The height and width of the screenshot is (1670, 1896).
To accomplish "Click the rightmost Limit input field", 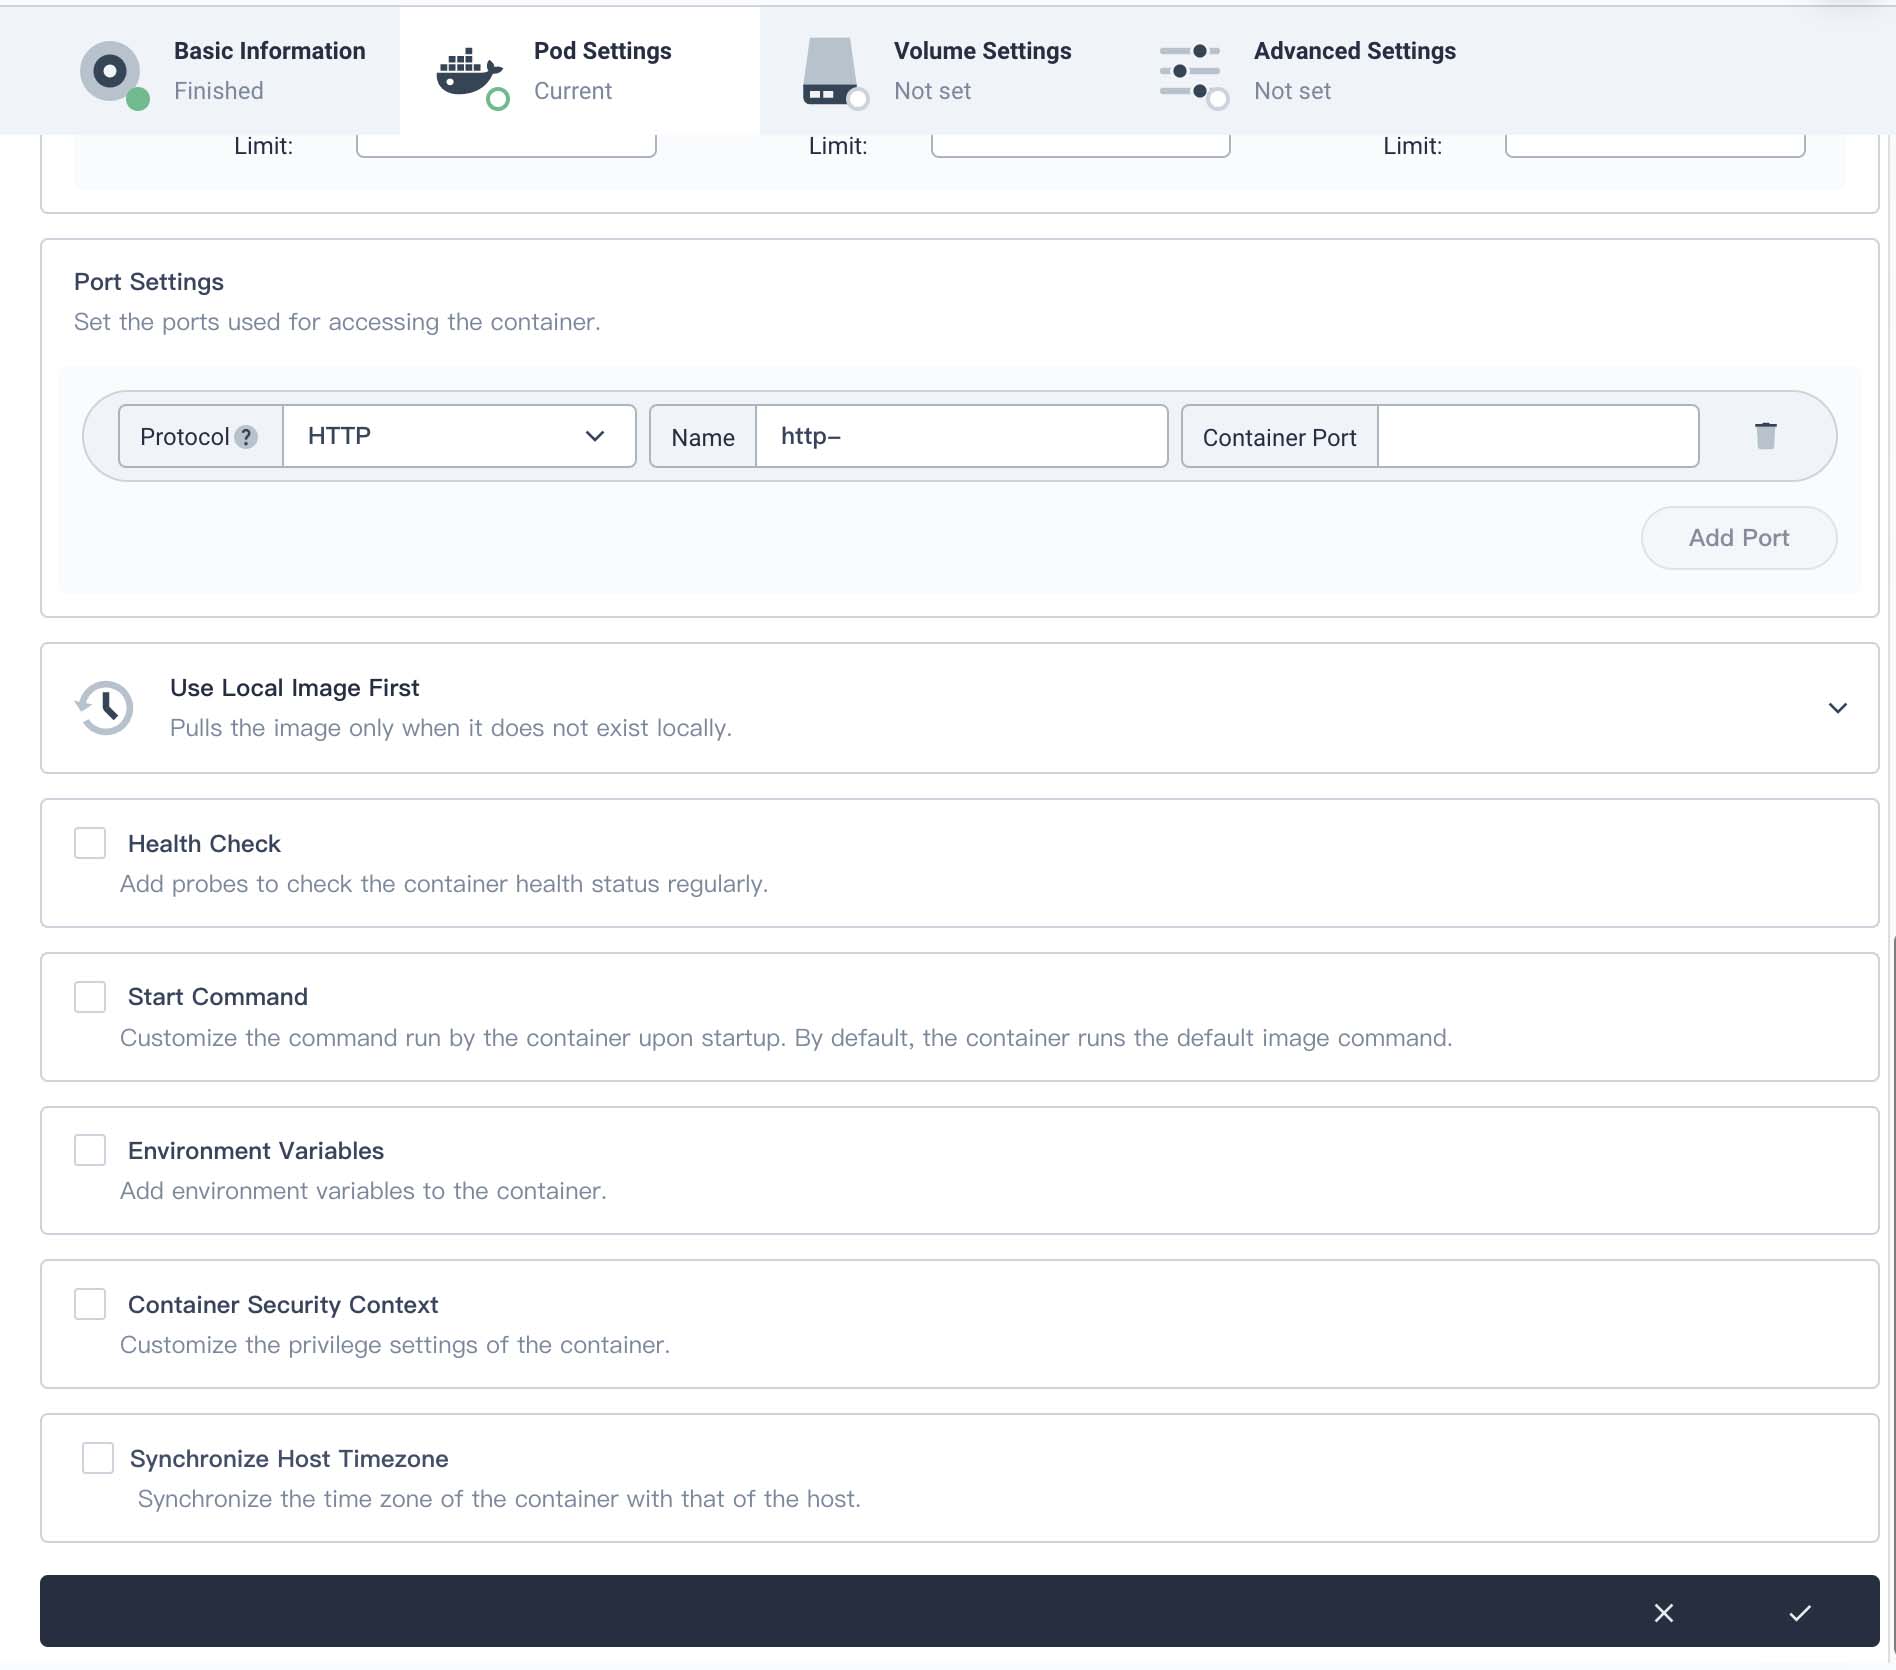I will coord(1655,145).
